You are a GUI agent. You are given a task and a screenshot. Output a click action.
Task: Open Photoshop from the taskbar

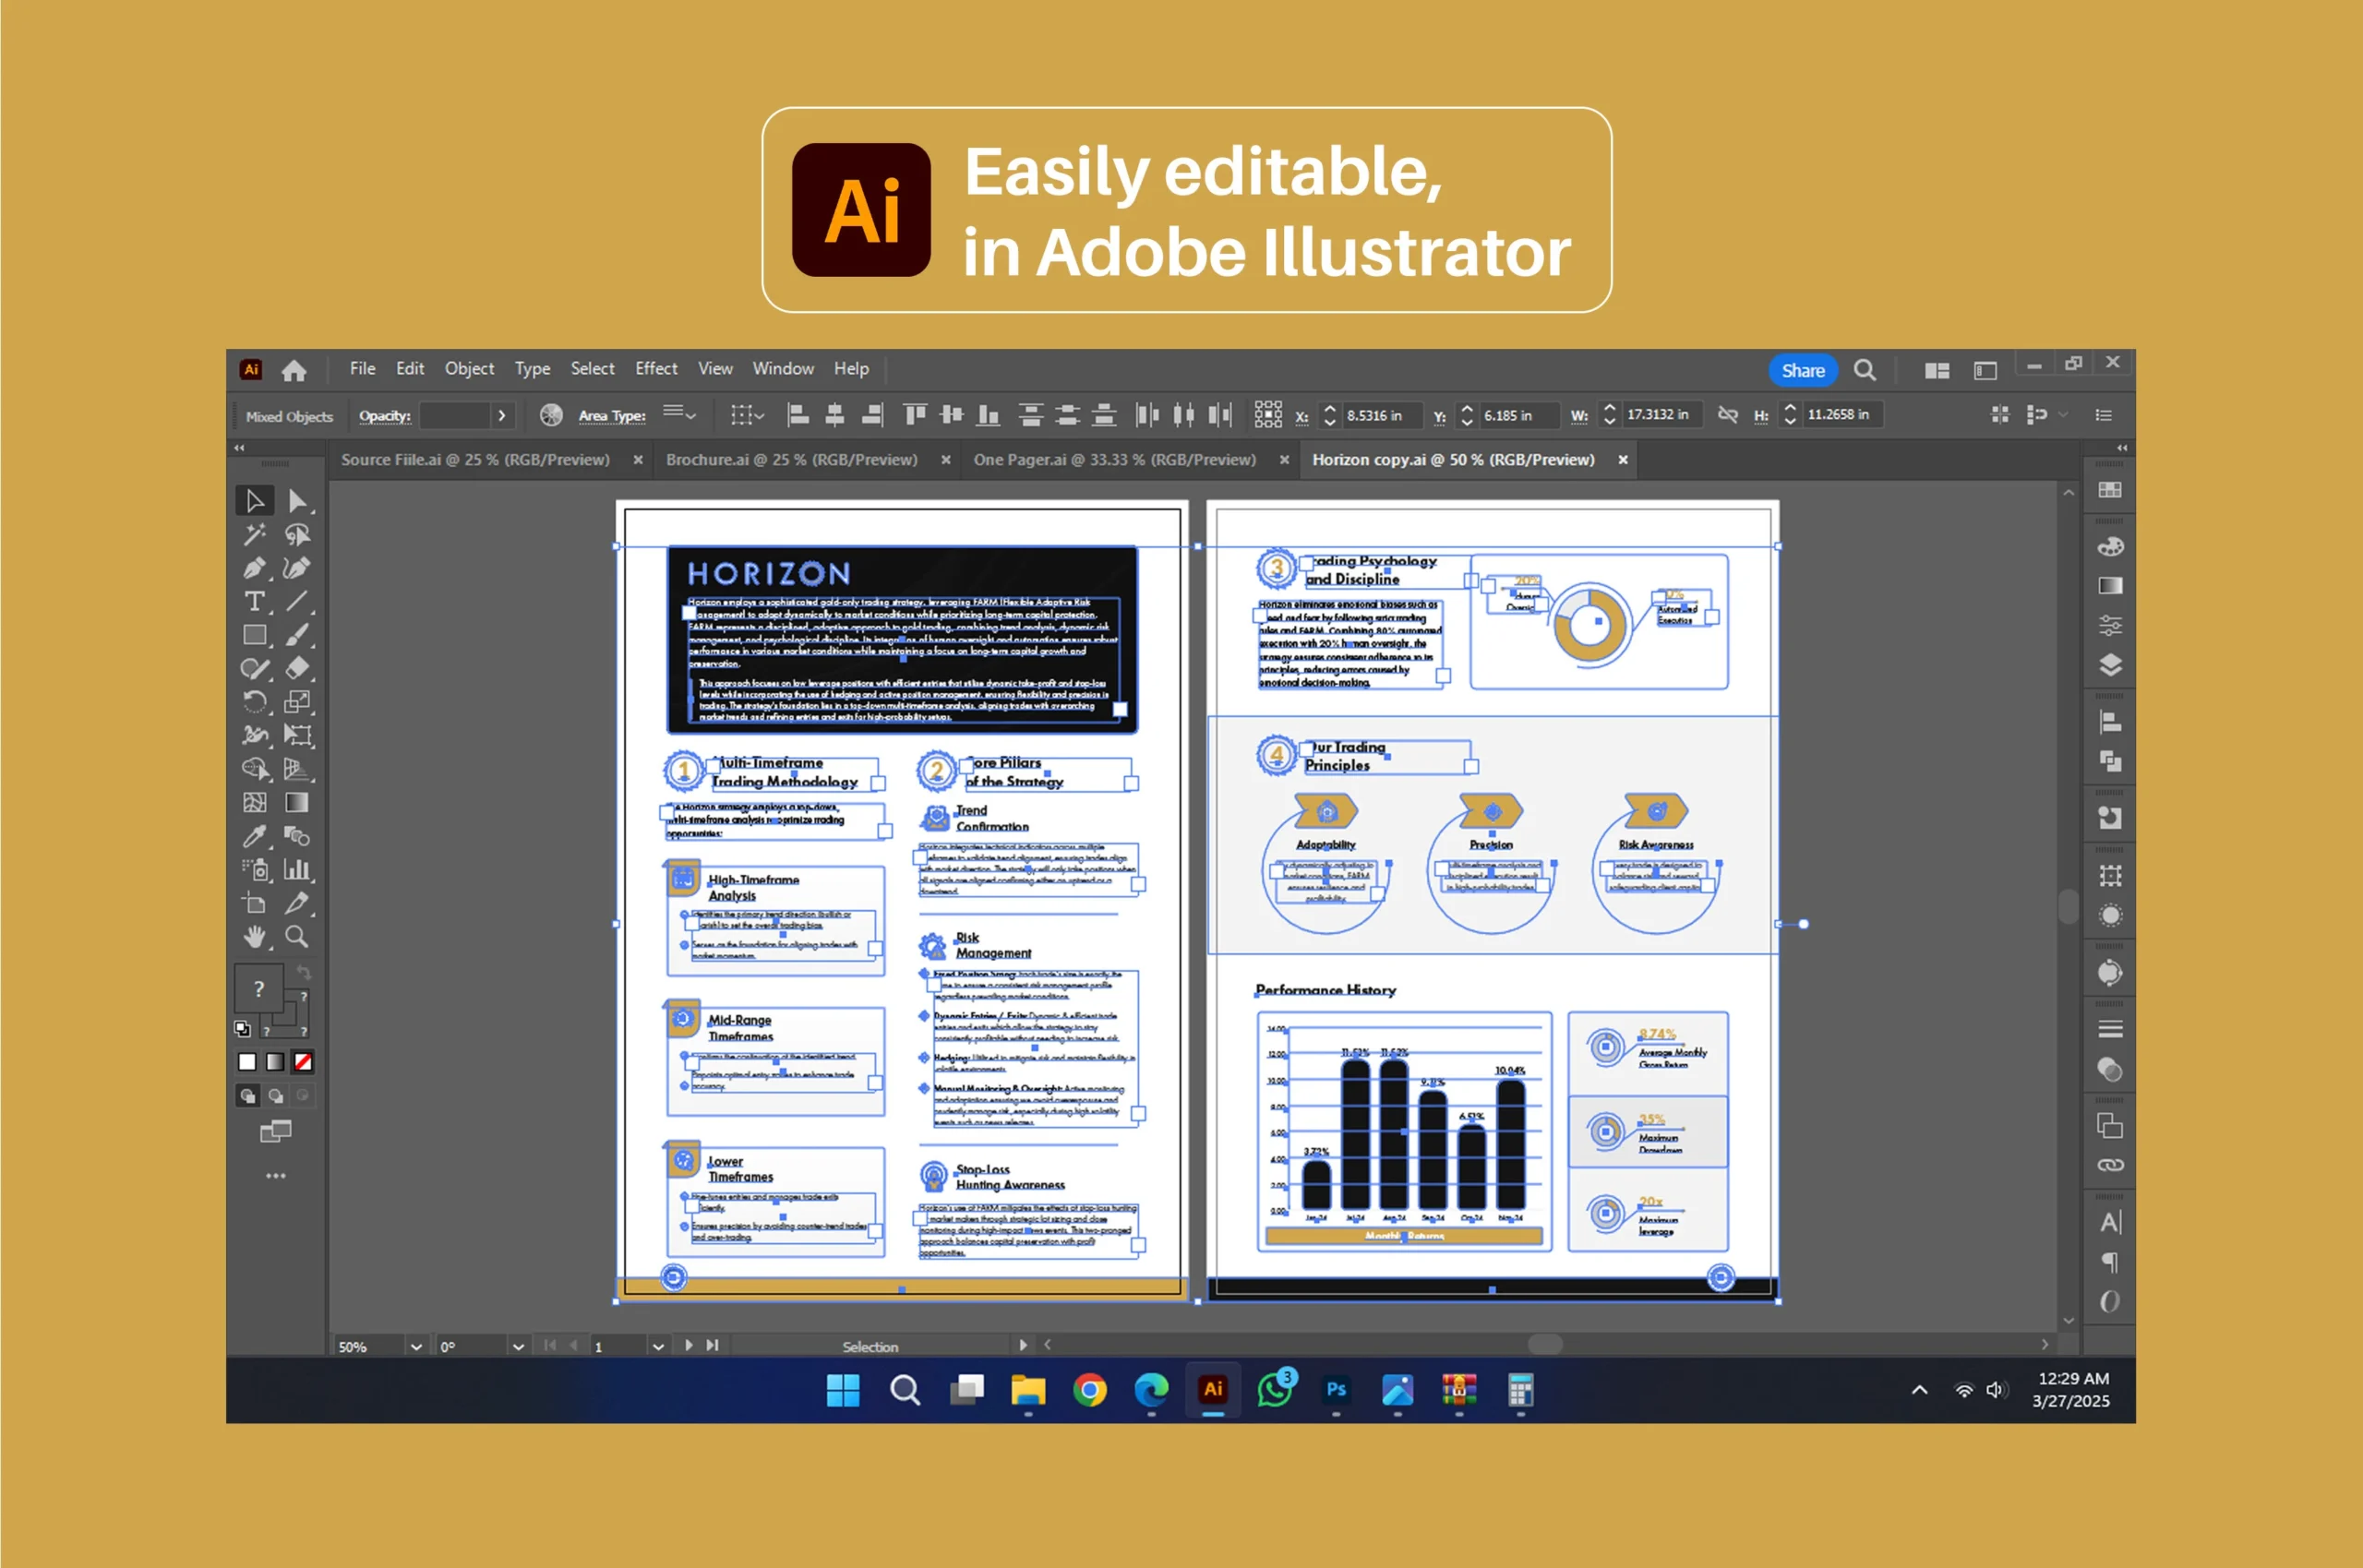click(x=1335, y=1390)
